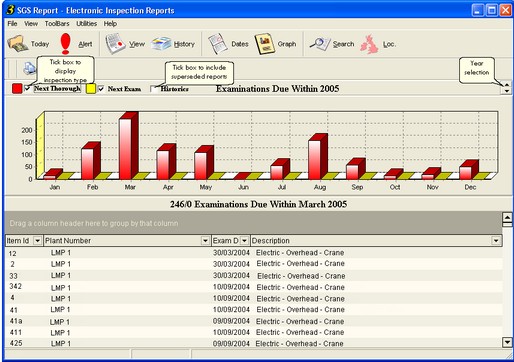
Task: Click the Dates toolbar label
Action: 240,44
